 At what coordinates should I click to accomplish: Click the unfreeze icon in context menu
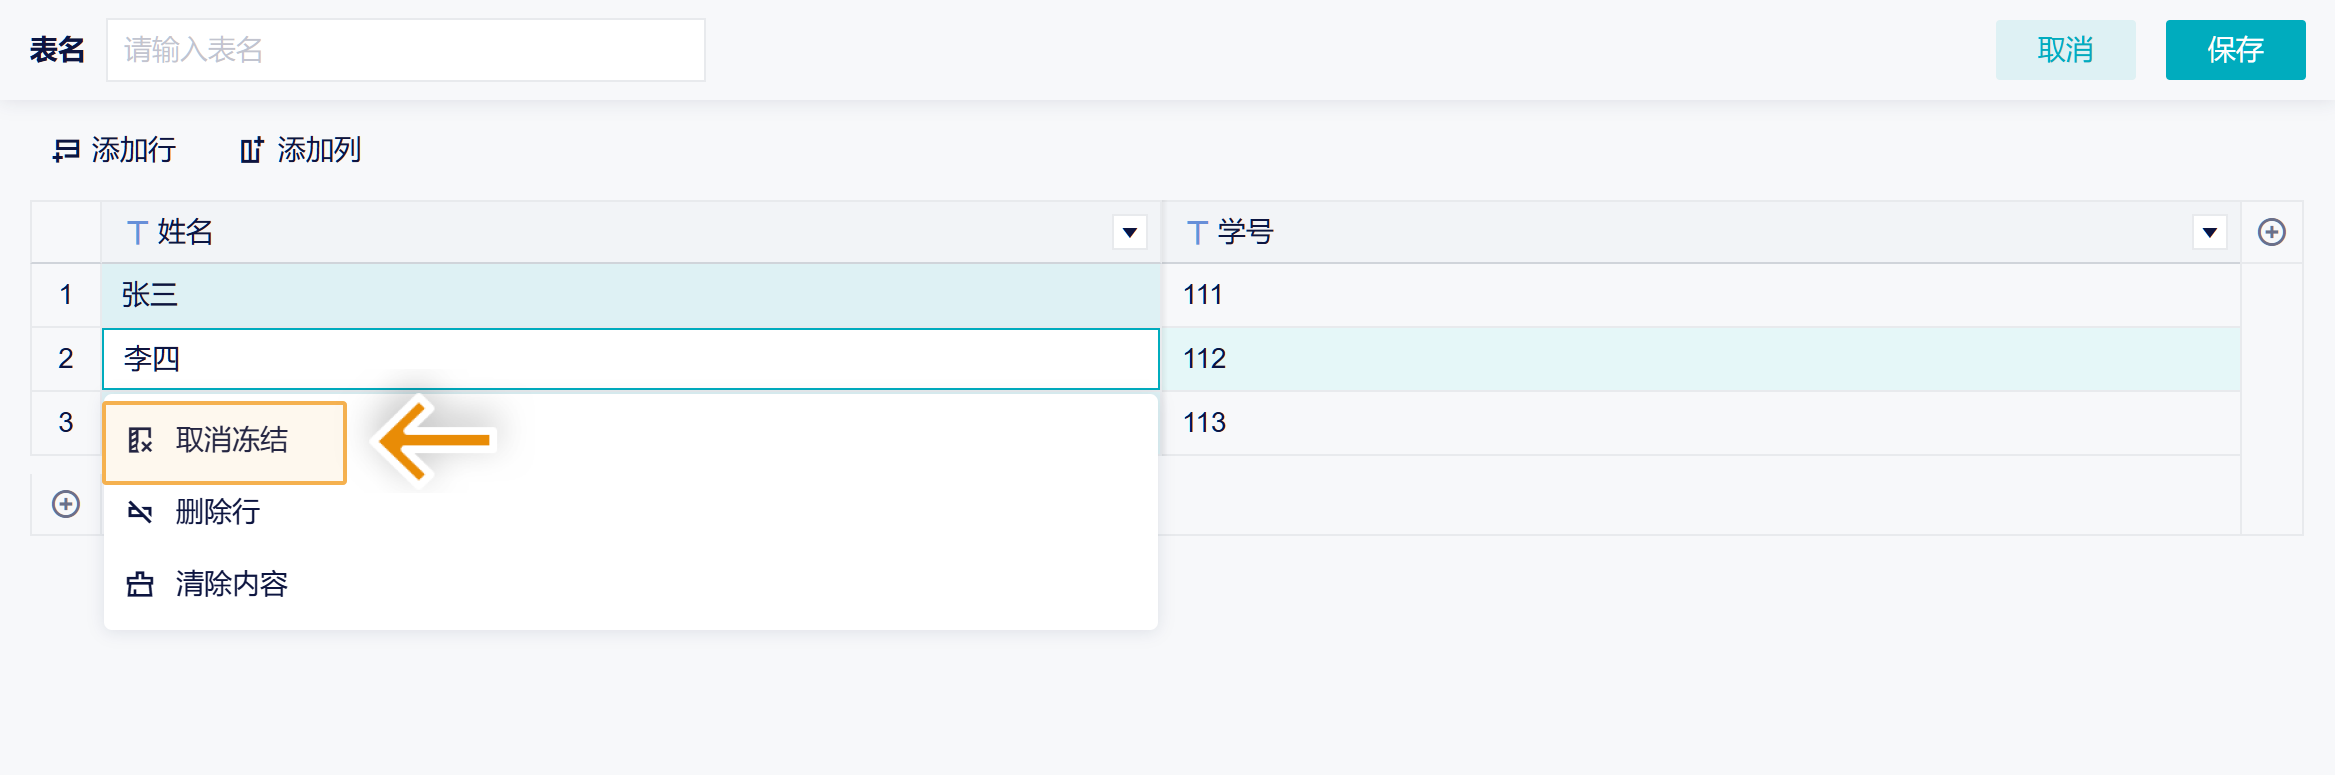click(x=140, y=440)
